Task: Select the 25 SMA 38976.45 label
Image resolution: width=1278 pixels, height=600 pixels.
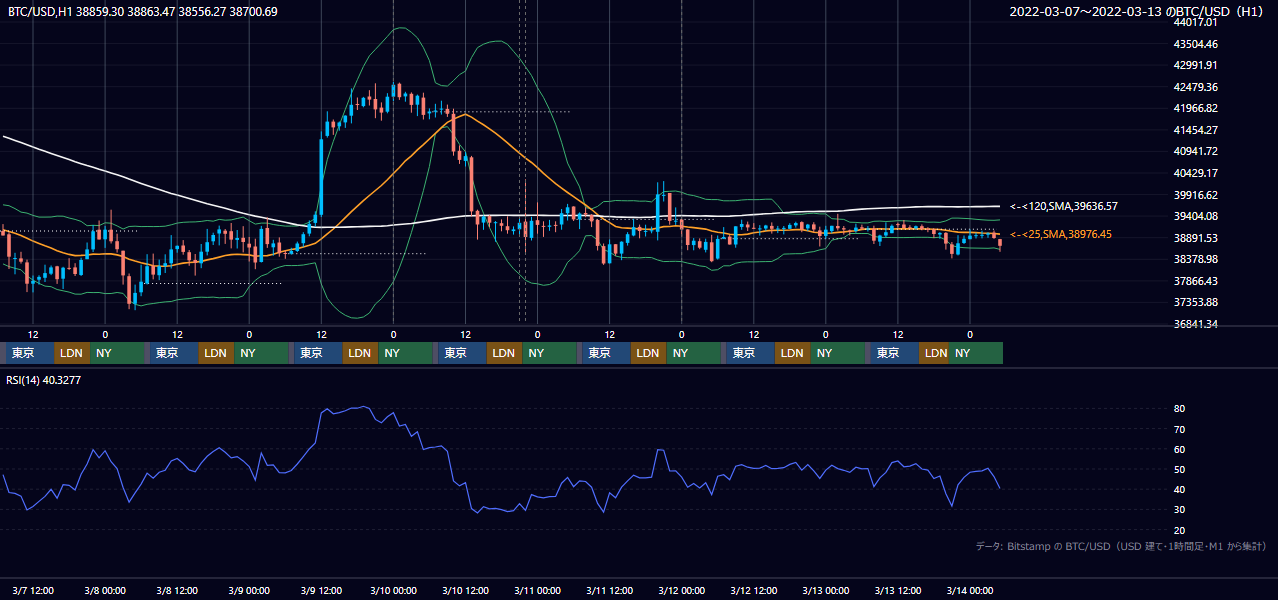Action: click(x=1060, y=234)
